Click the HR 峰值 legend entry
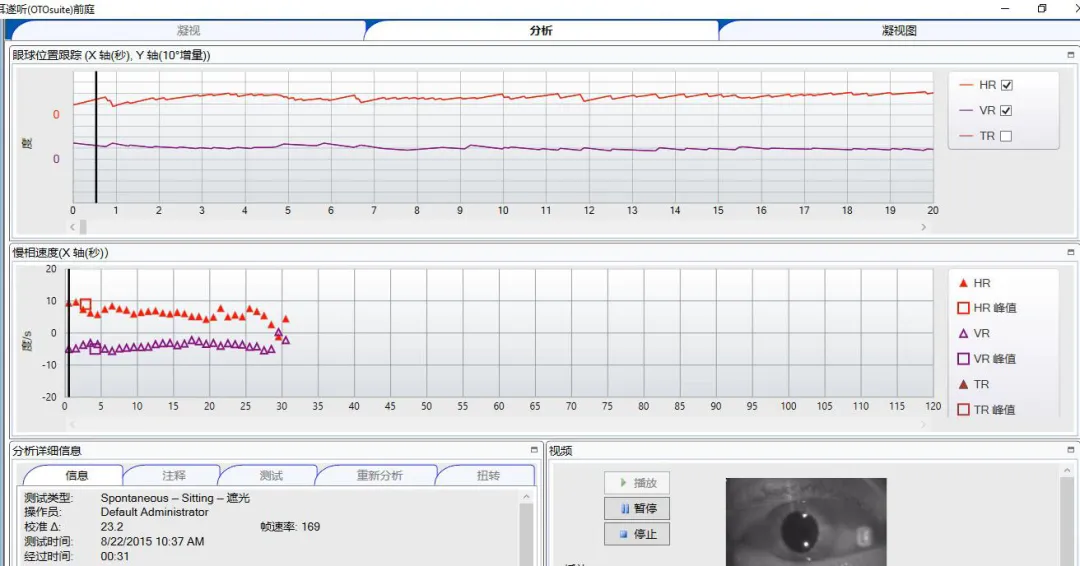The height and width of the screenshot is (566, 1080). click(x=987, y=308)
